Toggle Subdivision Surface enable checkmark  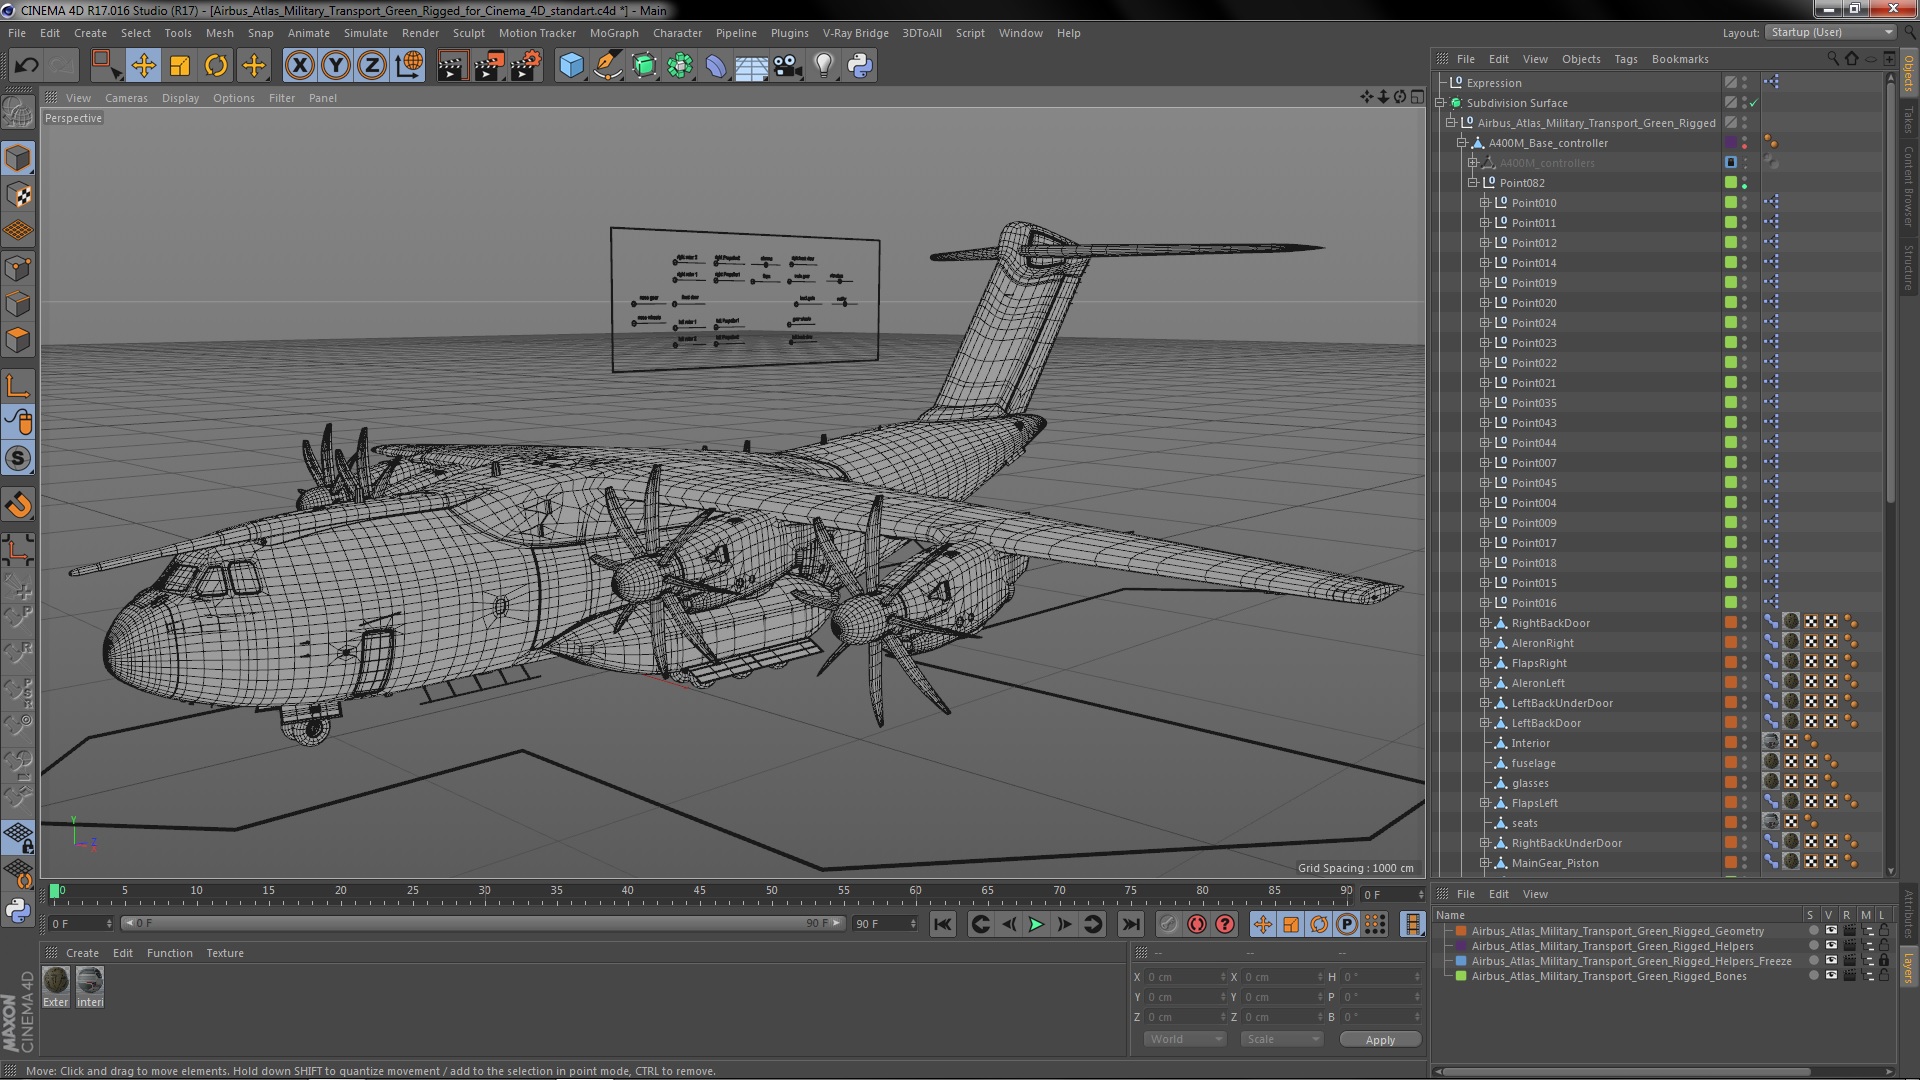(1754, 103)
